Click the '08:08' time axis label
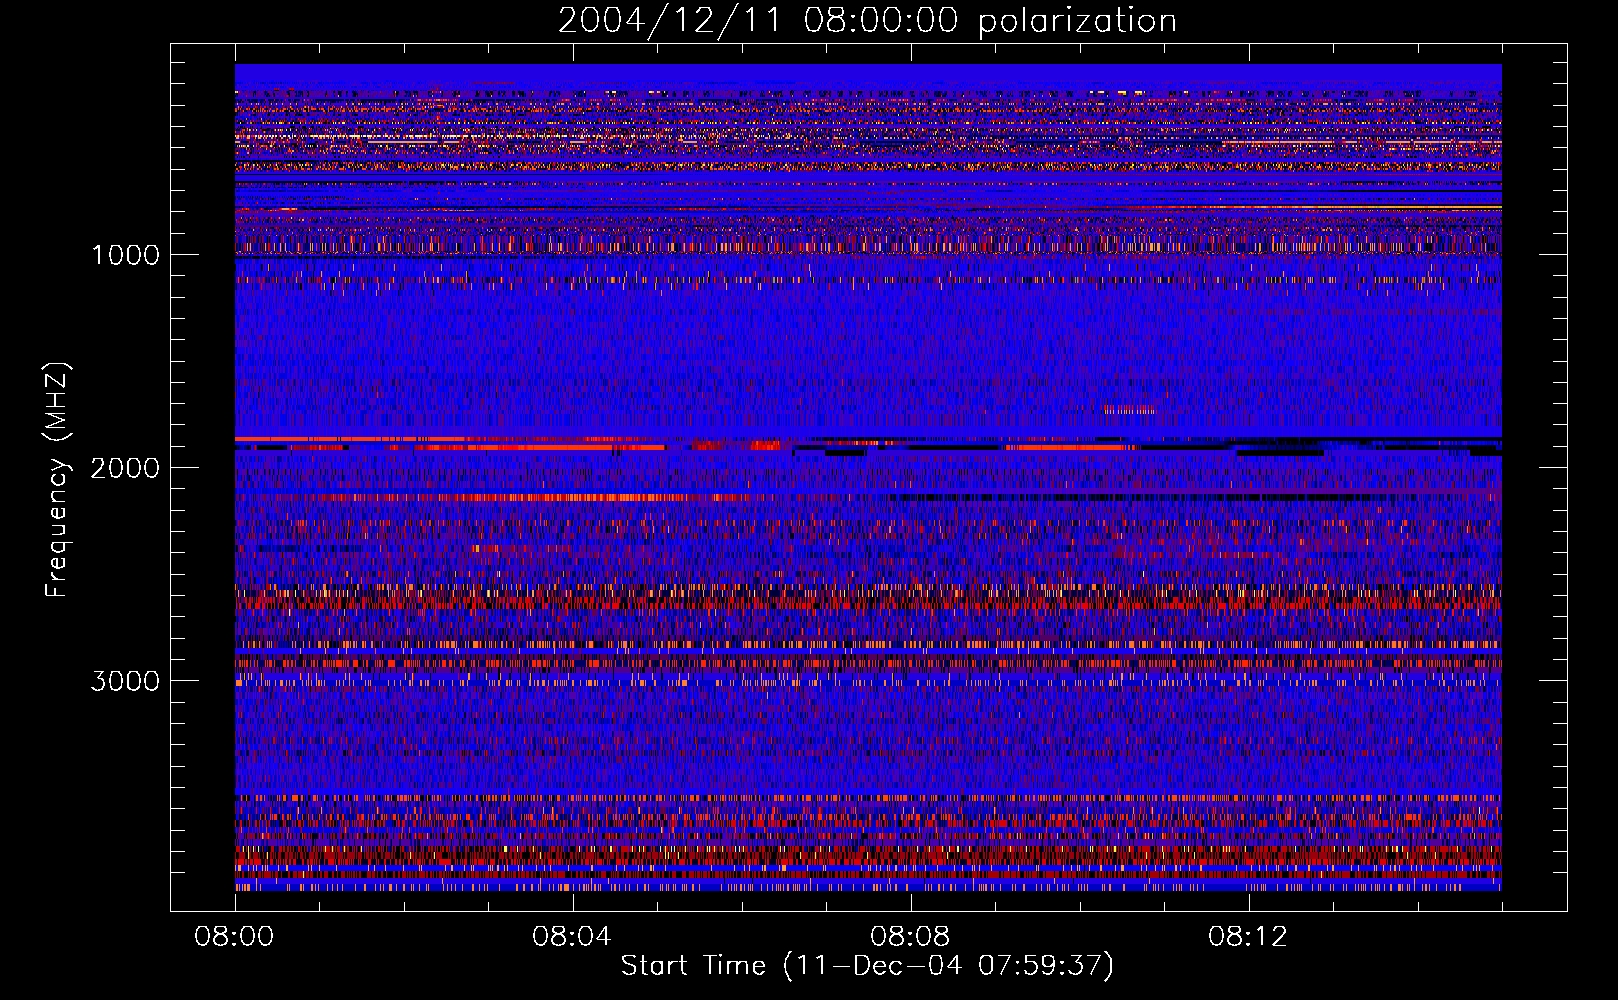Image resolution: width=1618 pixels, height=1000 pixels. pos(910,937)
